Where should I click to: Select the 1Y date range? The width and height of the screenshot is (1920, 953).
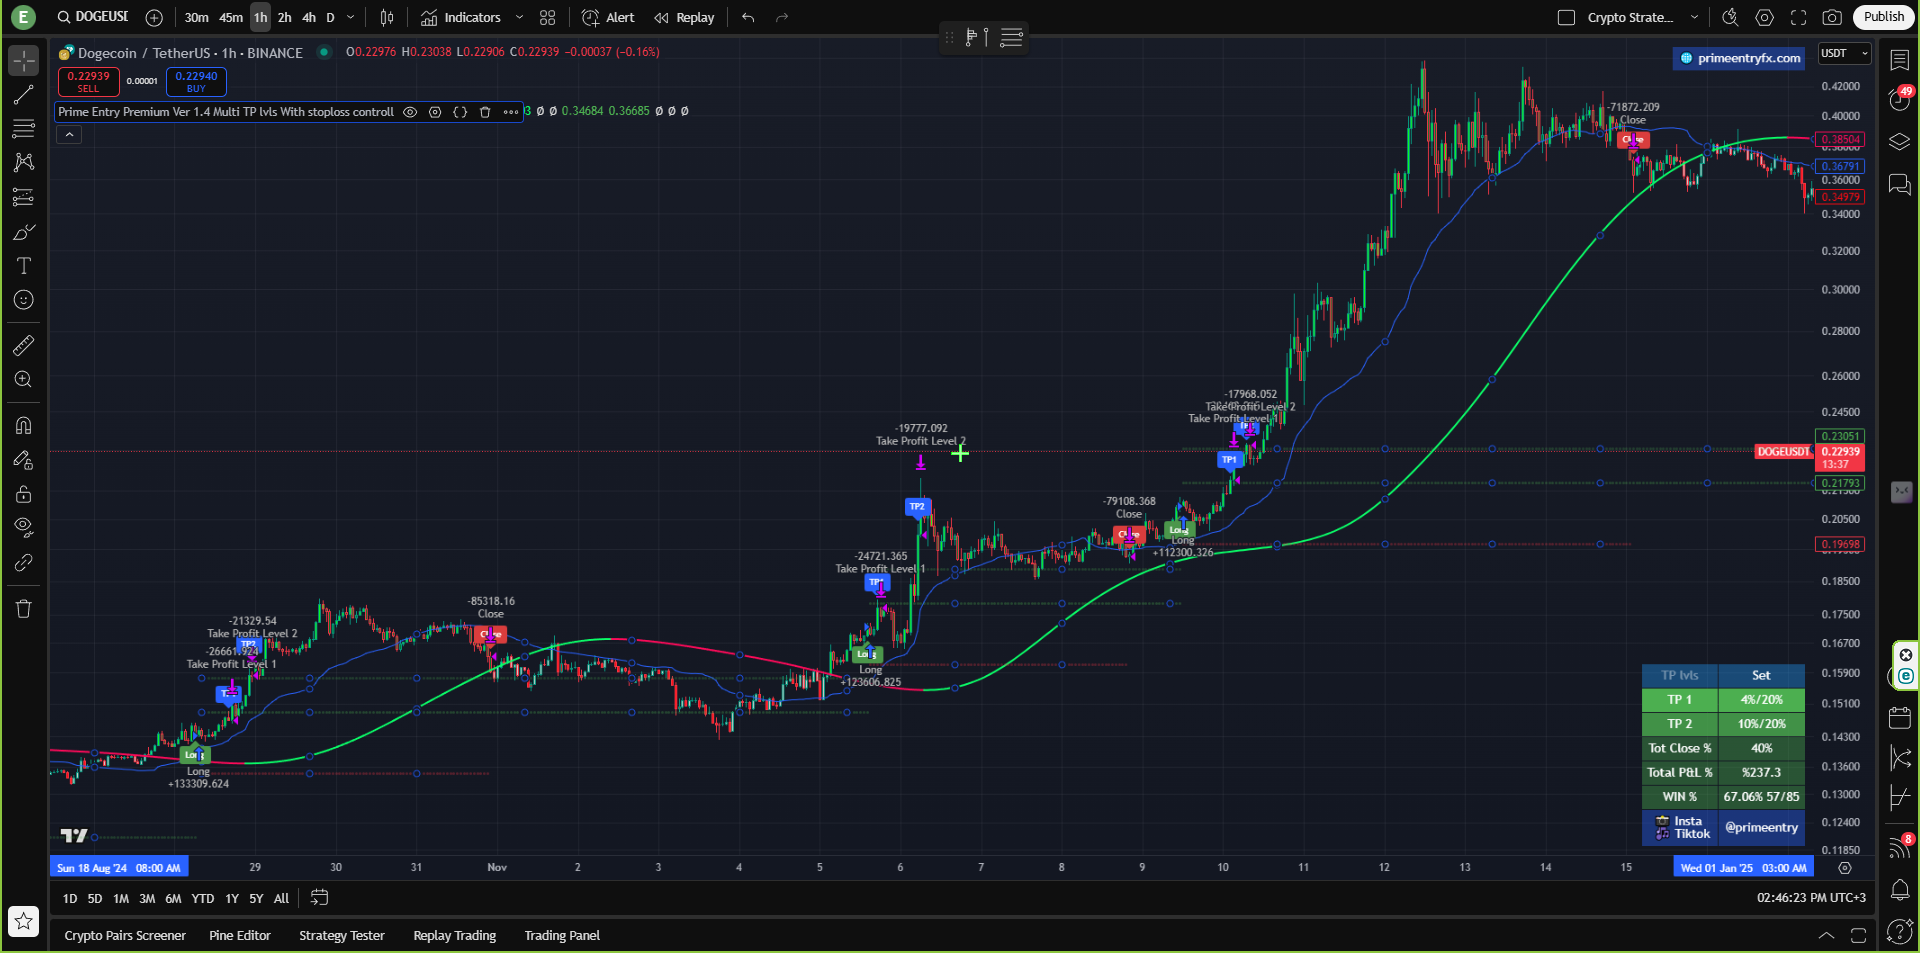(x=232, y=898)
